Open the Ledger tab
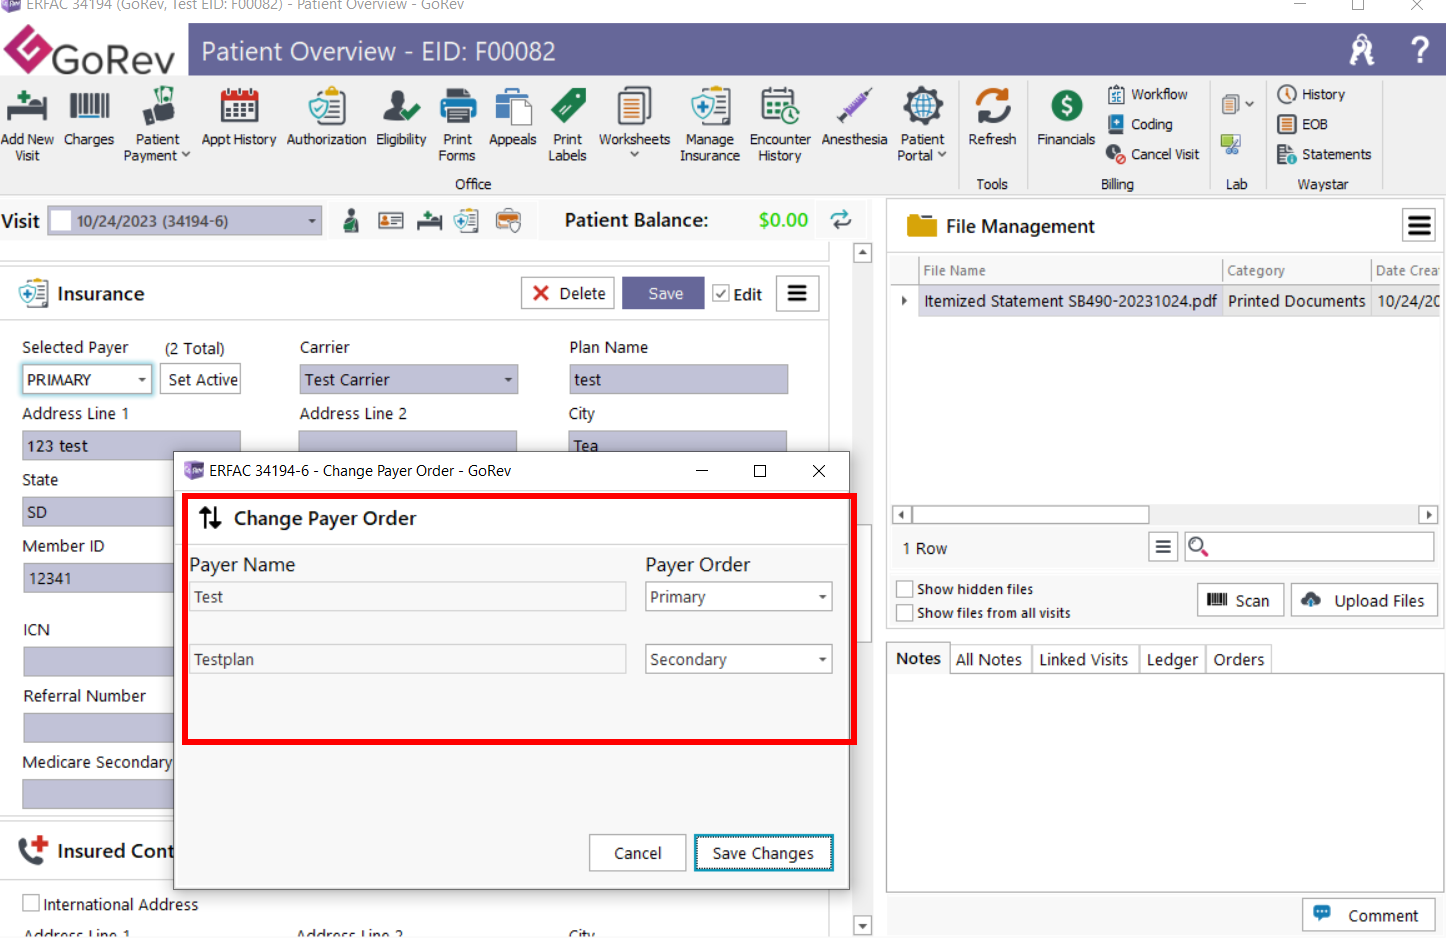1446x938 pixels. tap(1171, 659)
